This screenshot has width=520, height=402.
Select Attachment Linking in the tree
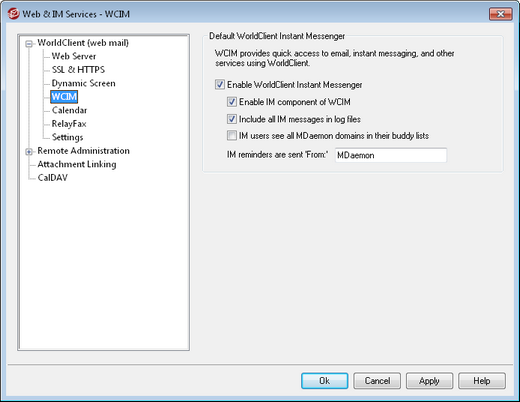[x=77, y=164]
